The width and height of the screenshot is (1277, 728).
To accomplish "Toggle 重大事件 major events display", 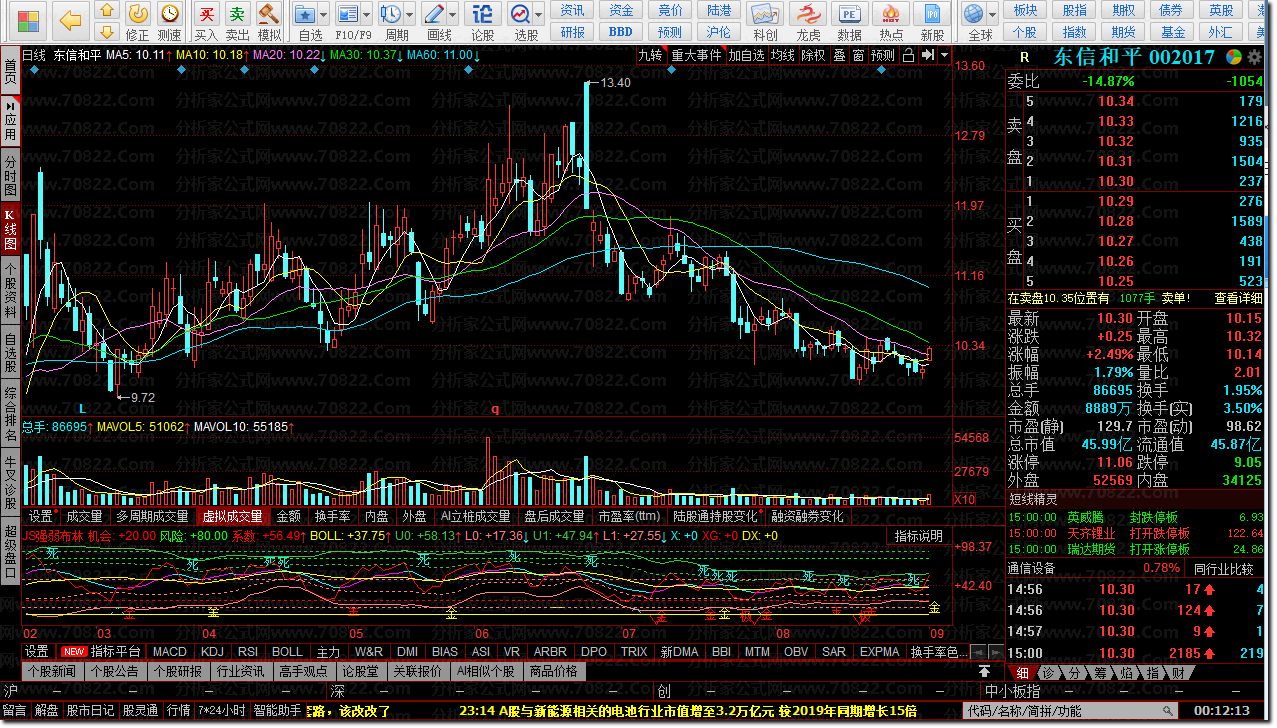I will point(697,55).
